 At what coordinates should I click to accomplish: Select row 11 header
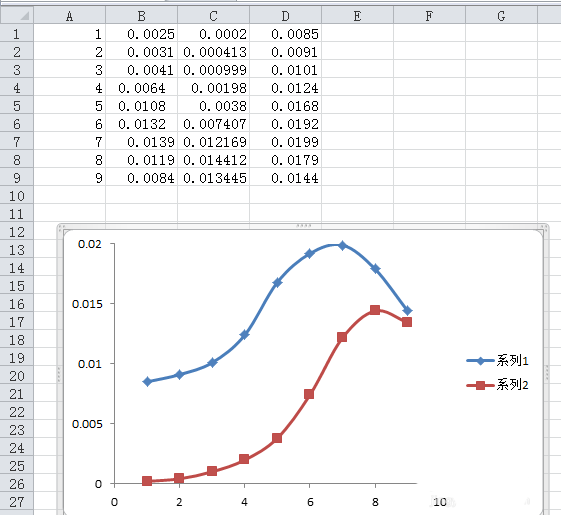(17, 214)
